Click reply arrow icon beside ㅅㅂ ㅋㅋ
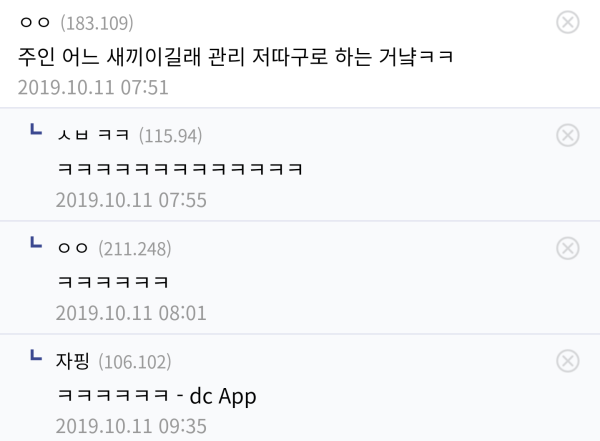The height and width of the screenshot is (441, 600). point(36,129)
